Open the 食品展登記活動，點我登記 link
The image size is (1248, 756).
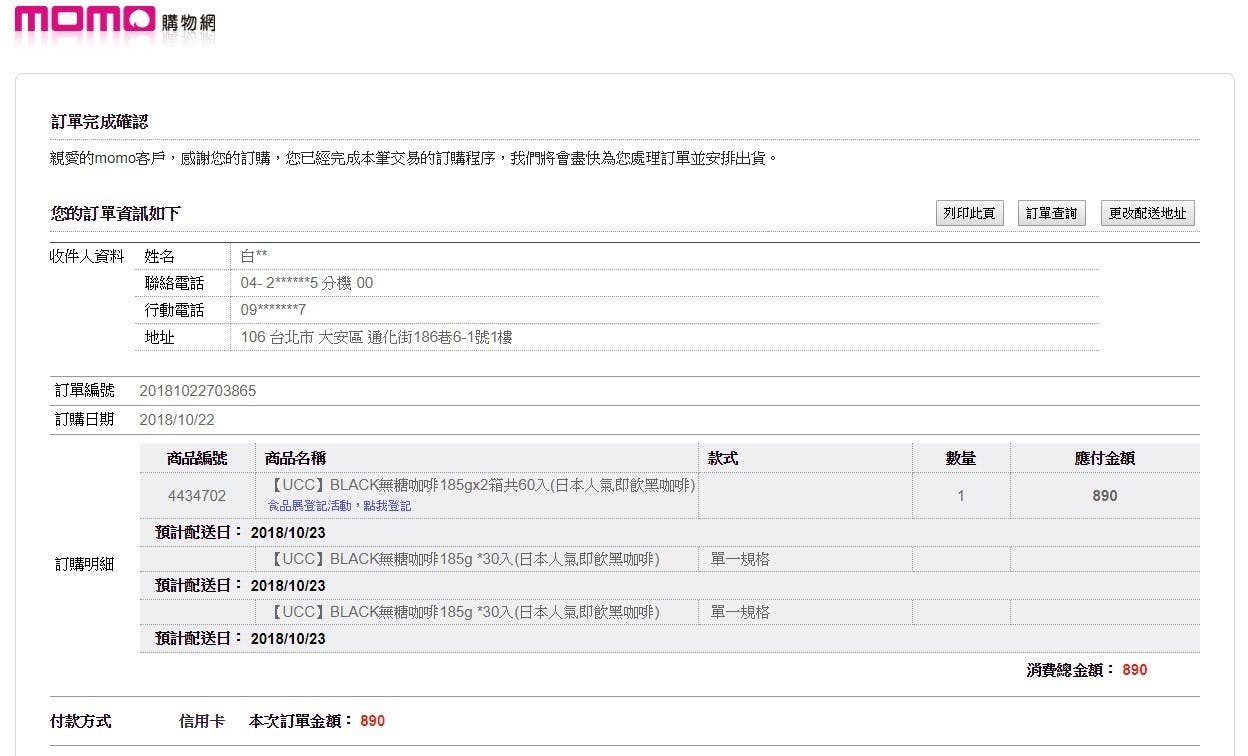pos(339,506)
